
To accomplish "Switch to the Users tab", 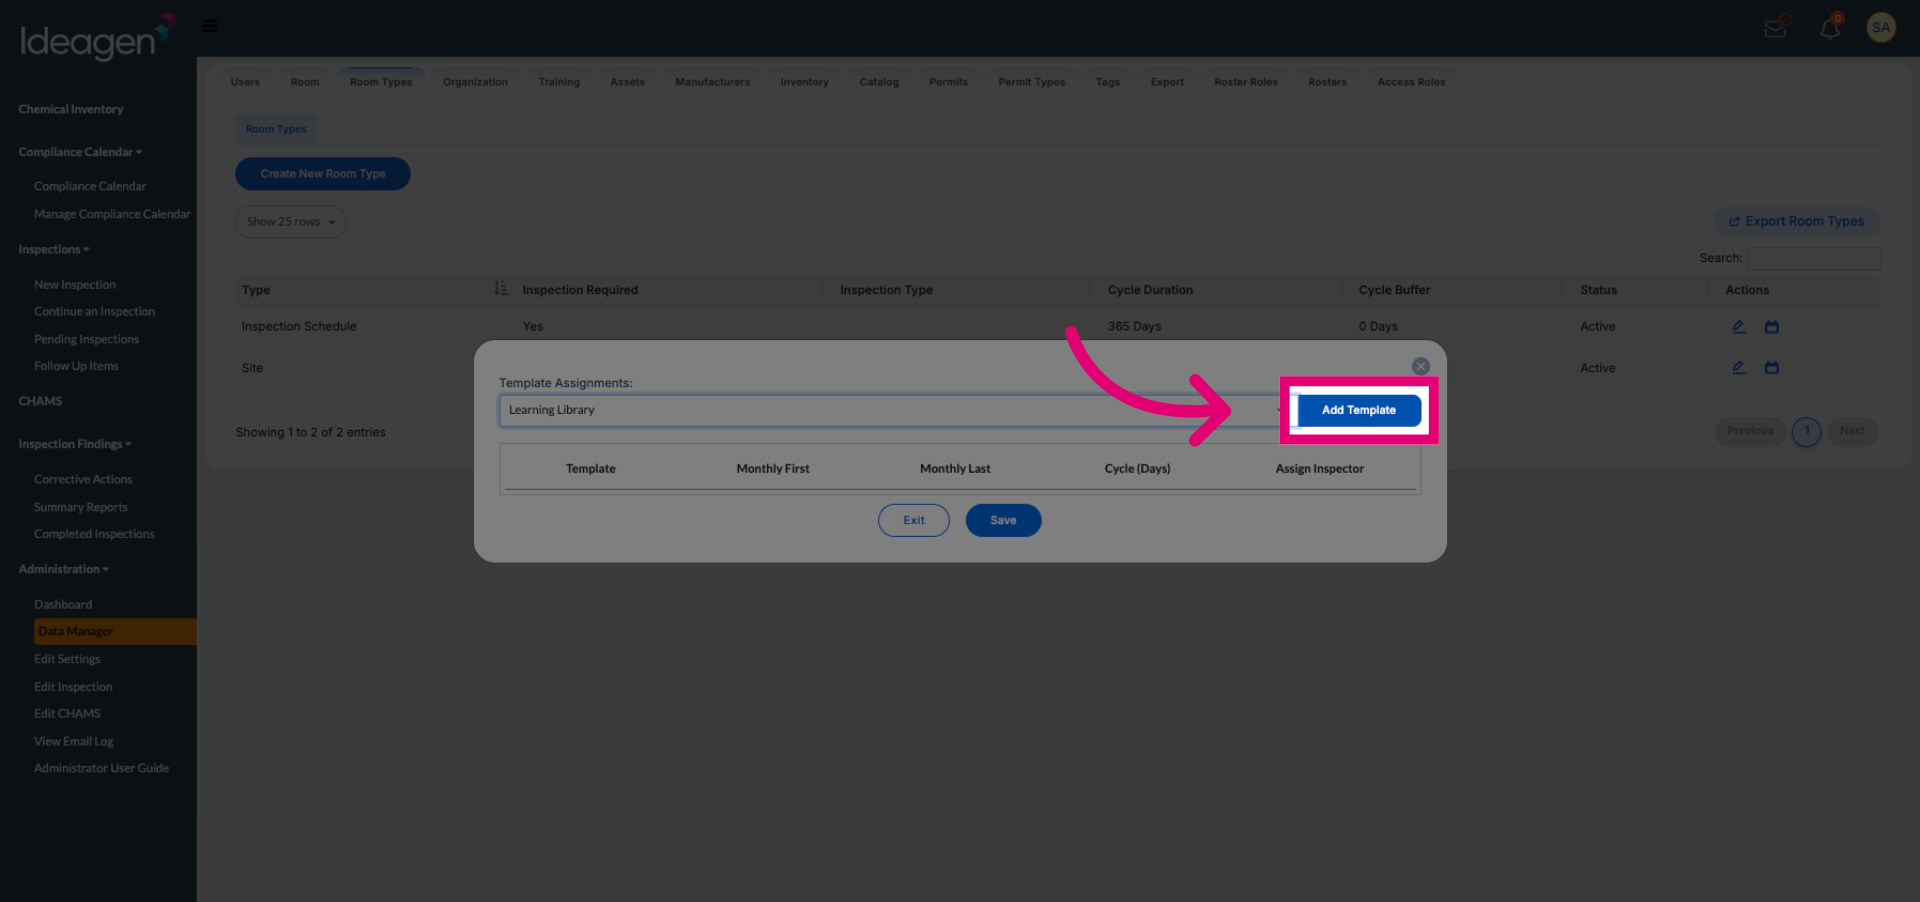I will (245, 82).
